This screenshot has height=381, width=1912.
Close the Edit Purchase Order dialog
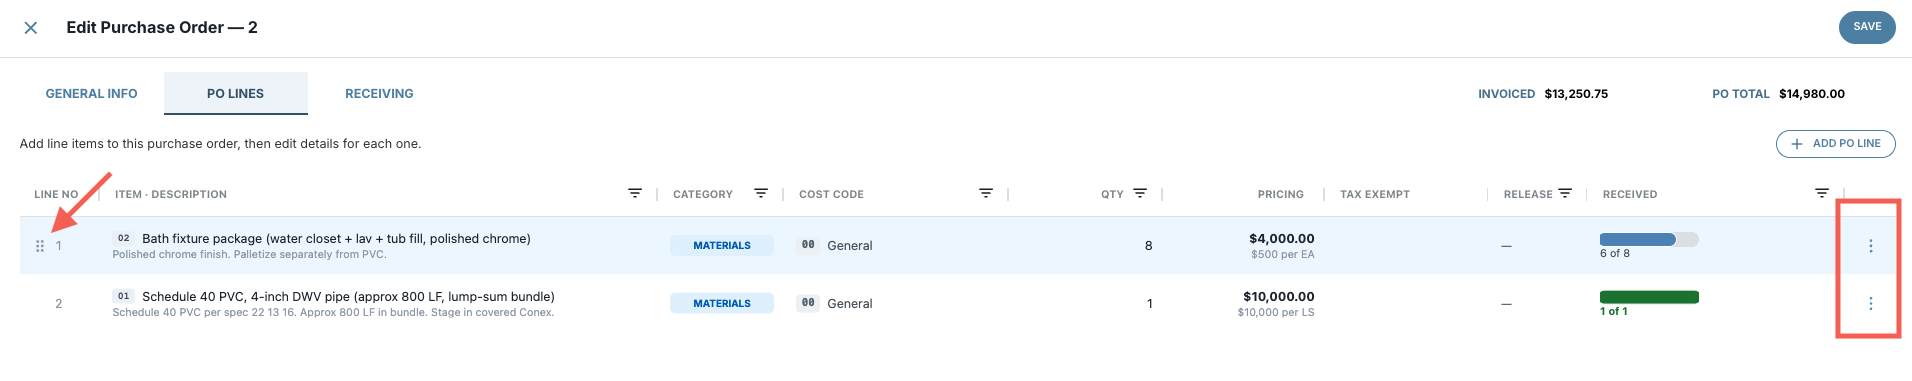pyautogui.click(x=31, y=28)
